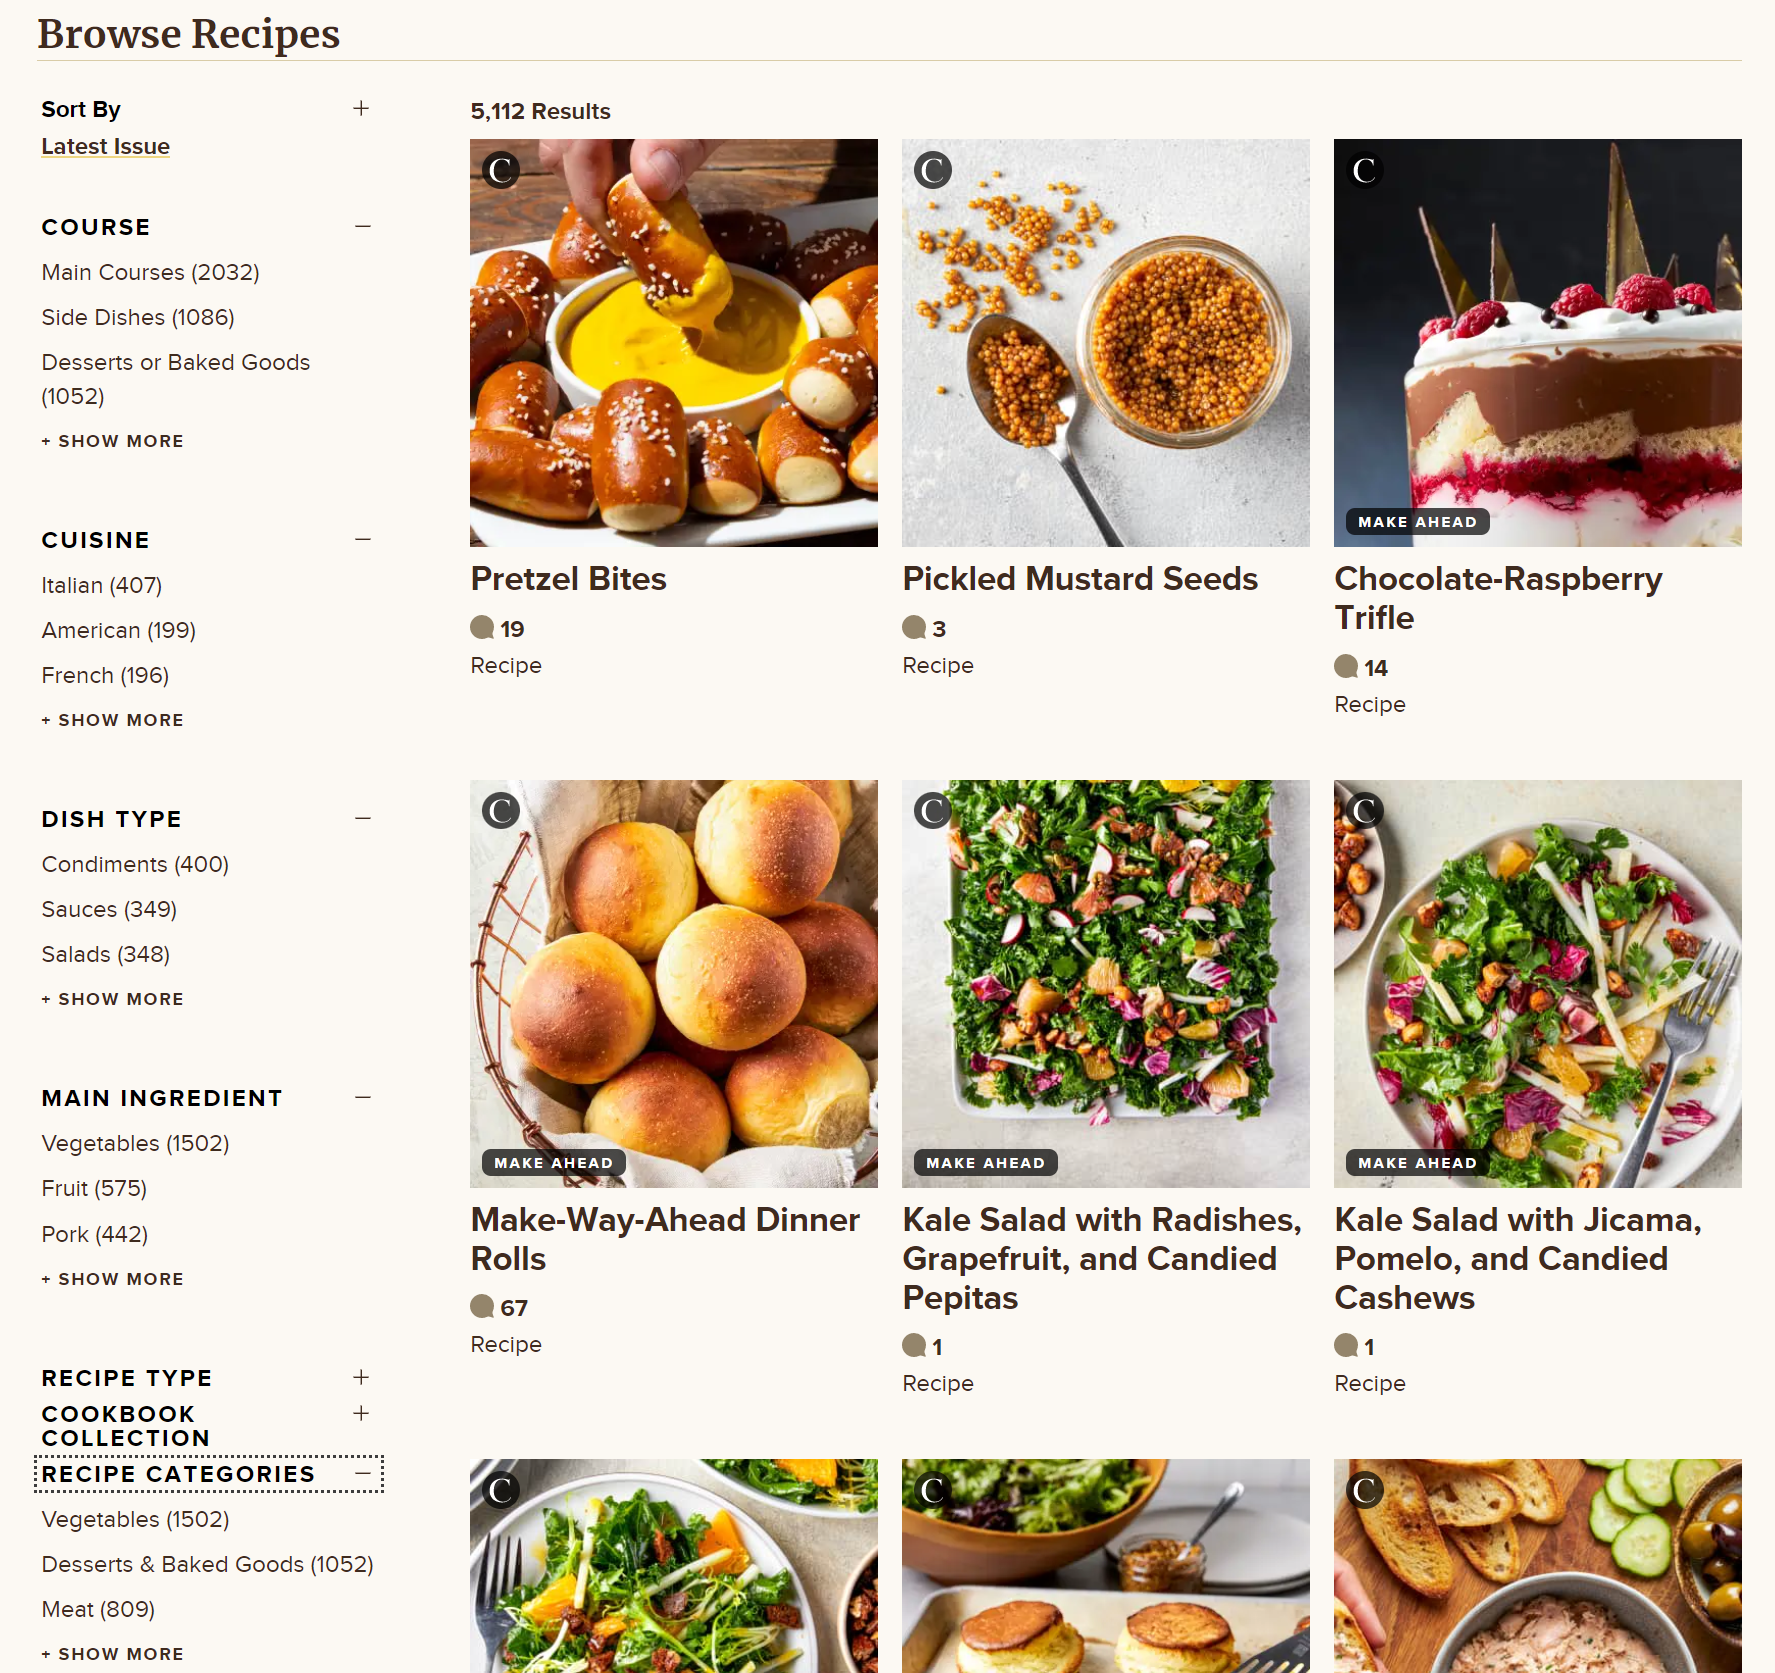Show more Main Ingredient options
Viewport: 1775px width, 1673px height.
pyautogui.click(x=112, y=1279)
